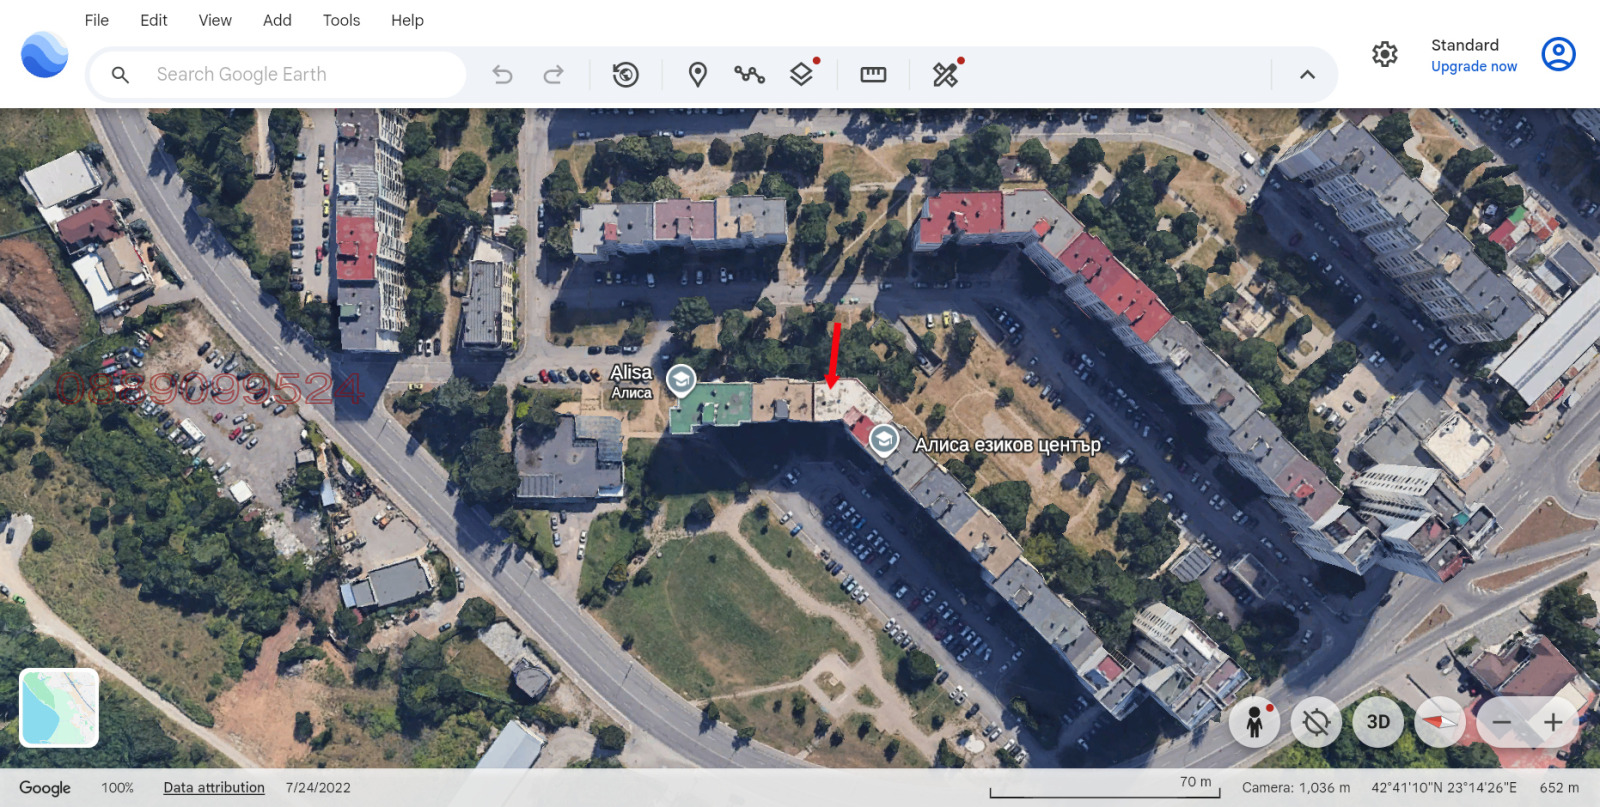Open the historical imagery clock icon
The width and height of the screenshot is (1600, 807).
pyautogui.click(x=625, y=74)
